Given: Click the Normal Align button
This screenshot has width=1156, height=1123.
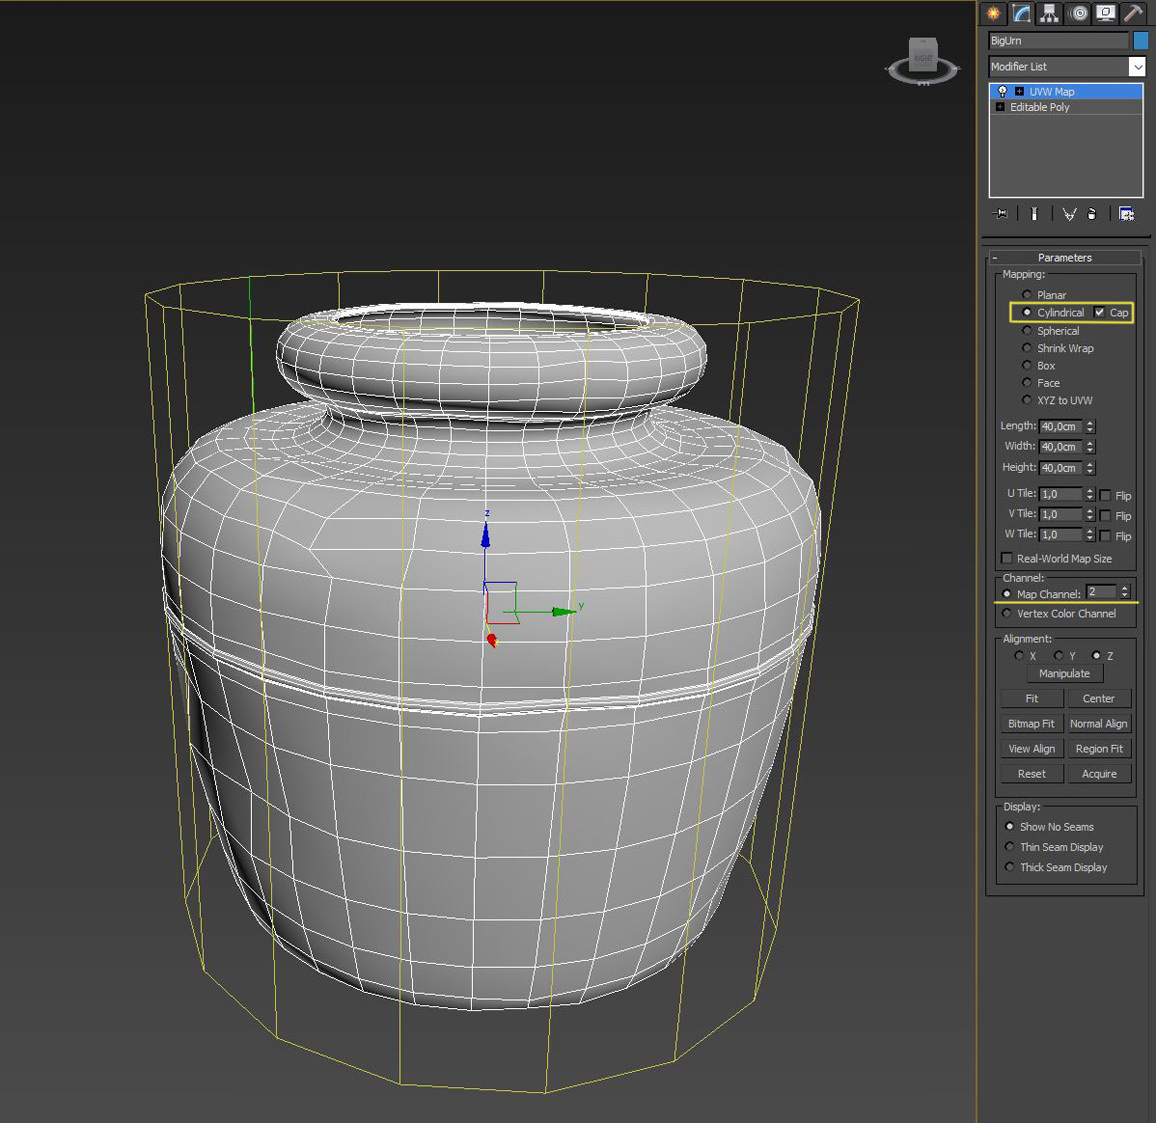Looking at the screenshot, I should (x=1098, y=723).
